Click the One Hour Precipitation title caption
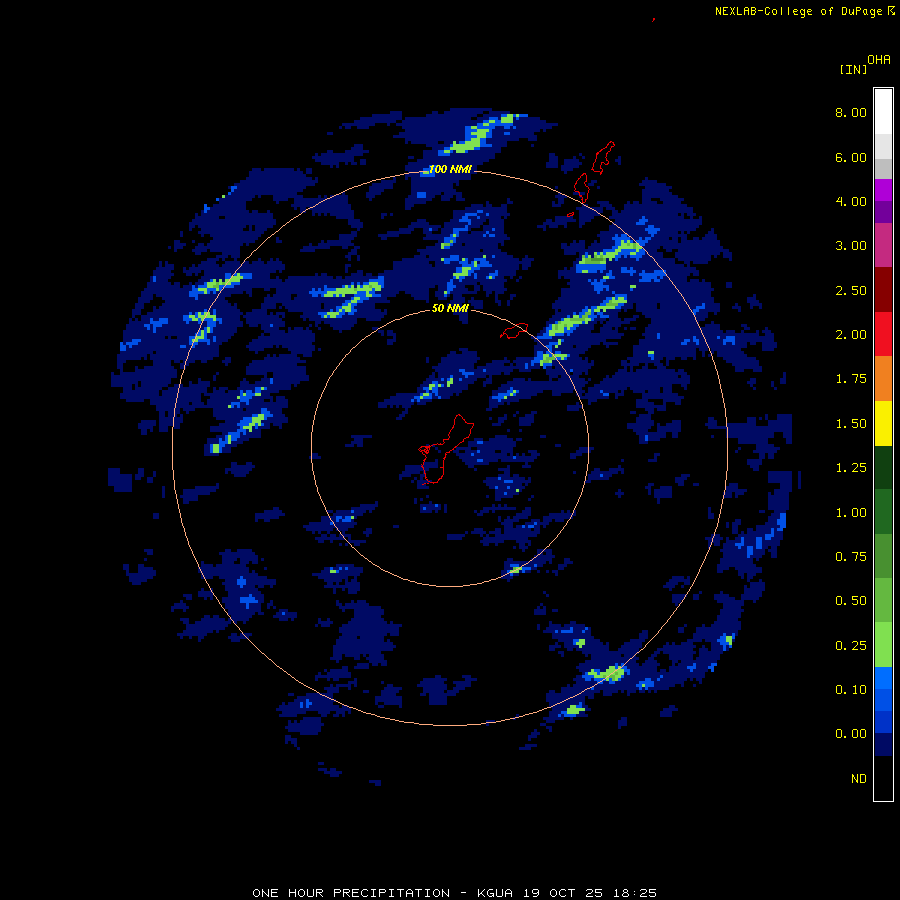This screenshot has width=900, height=900. pos(454,893)
